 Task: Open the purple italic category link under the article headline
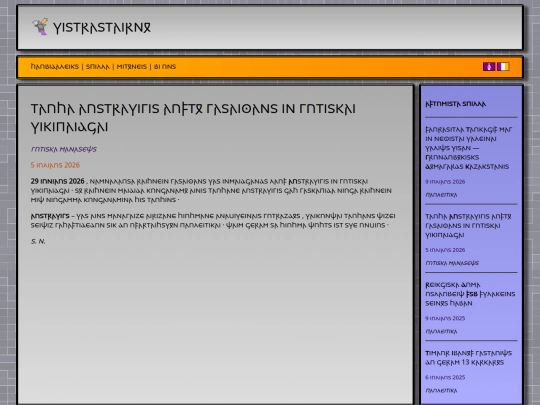pyautogui.click(x=64, y=149)
